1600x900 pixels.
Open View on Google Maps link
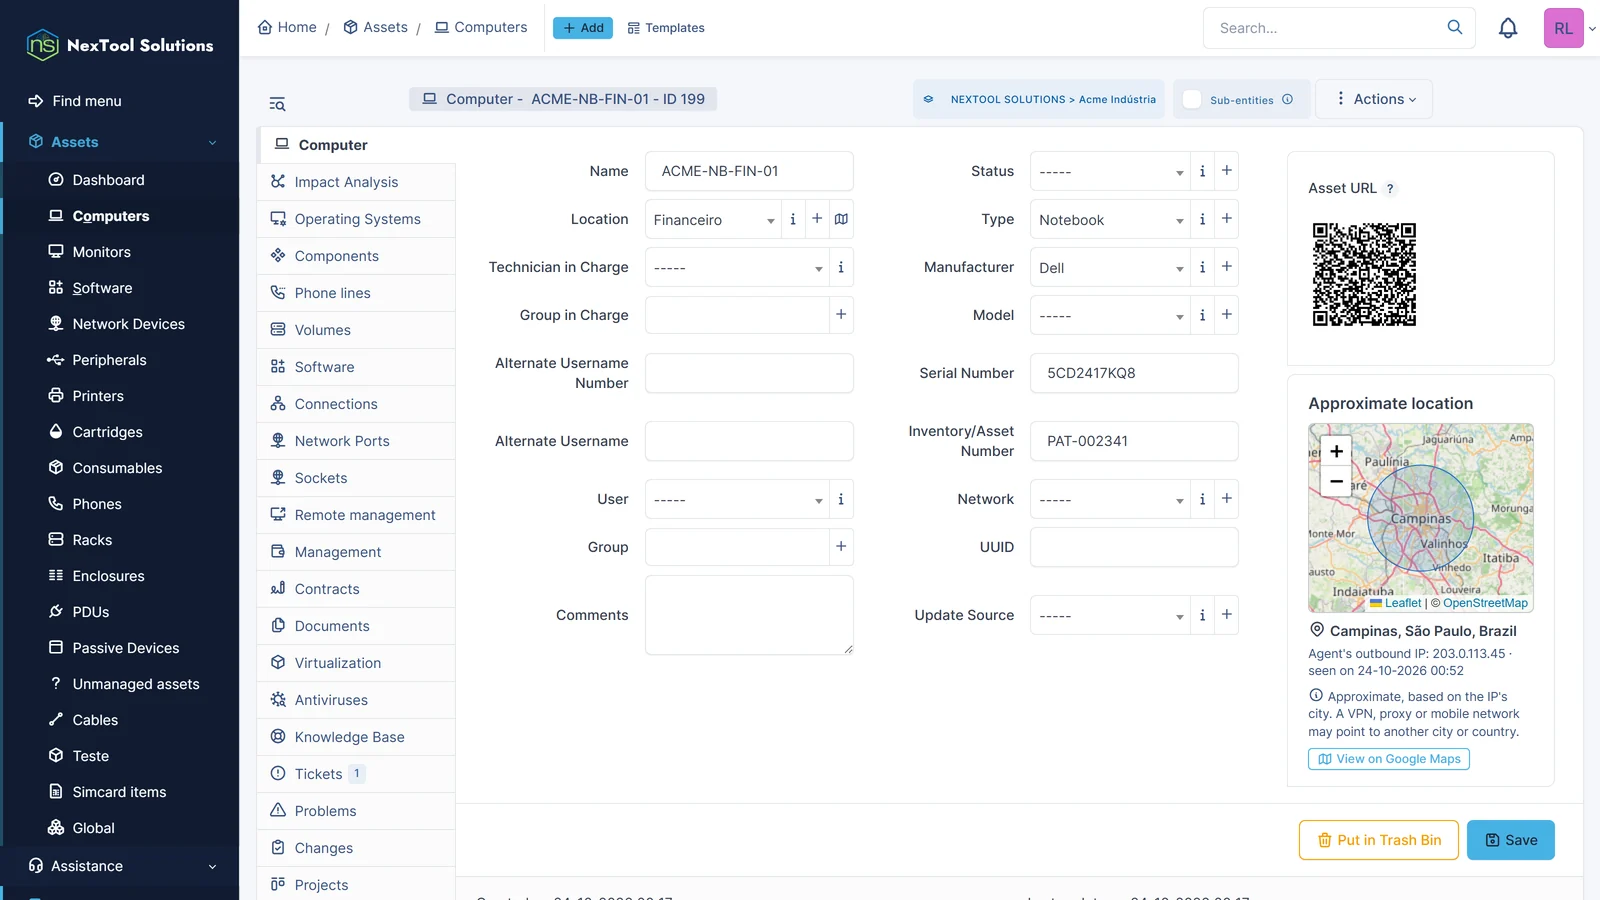[x=1388, y=759]
